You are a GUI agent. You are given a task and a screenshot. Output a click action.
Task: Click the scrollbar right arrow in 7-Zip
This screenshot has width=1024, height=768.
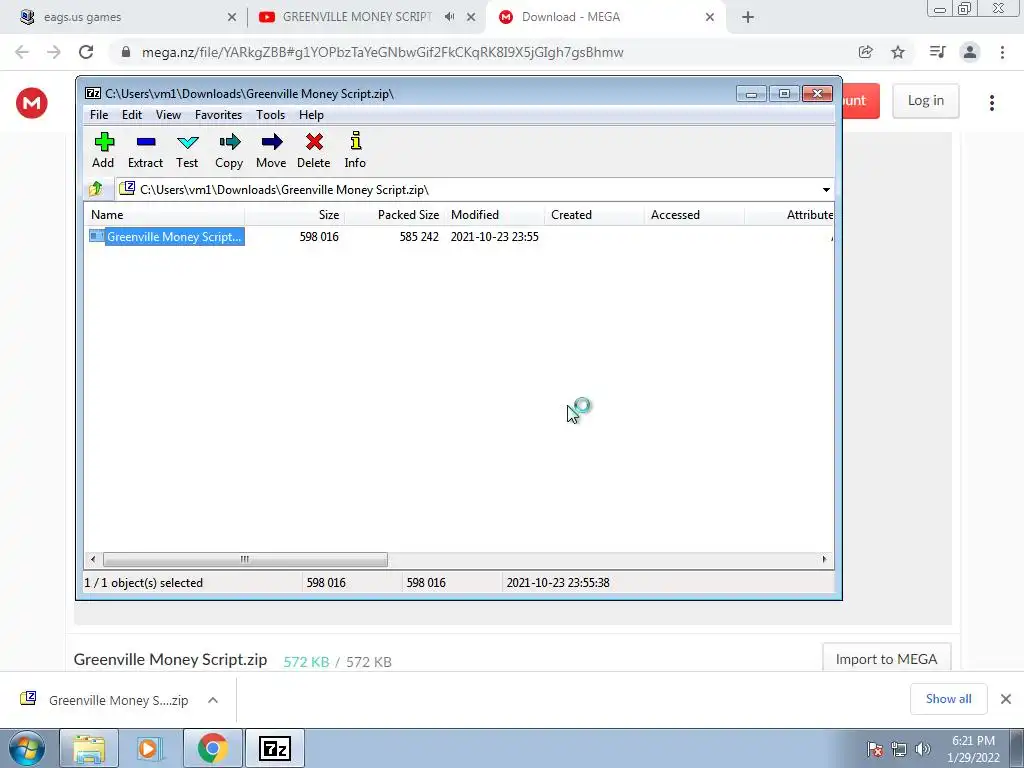pyautogui.click(x=824, y=560)
